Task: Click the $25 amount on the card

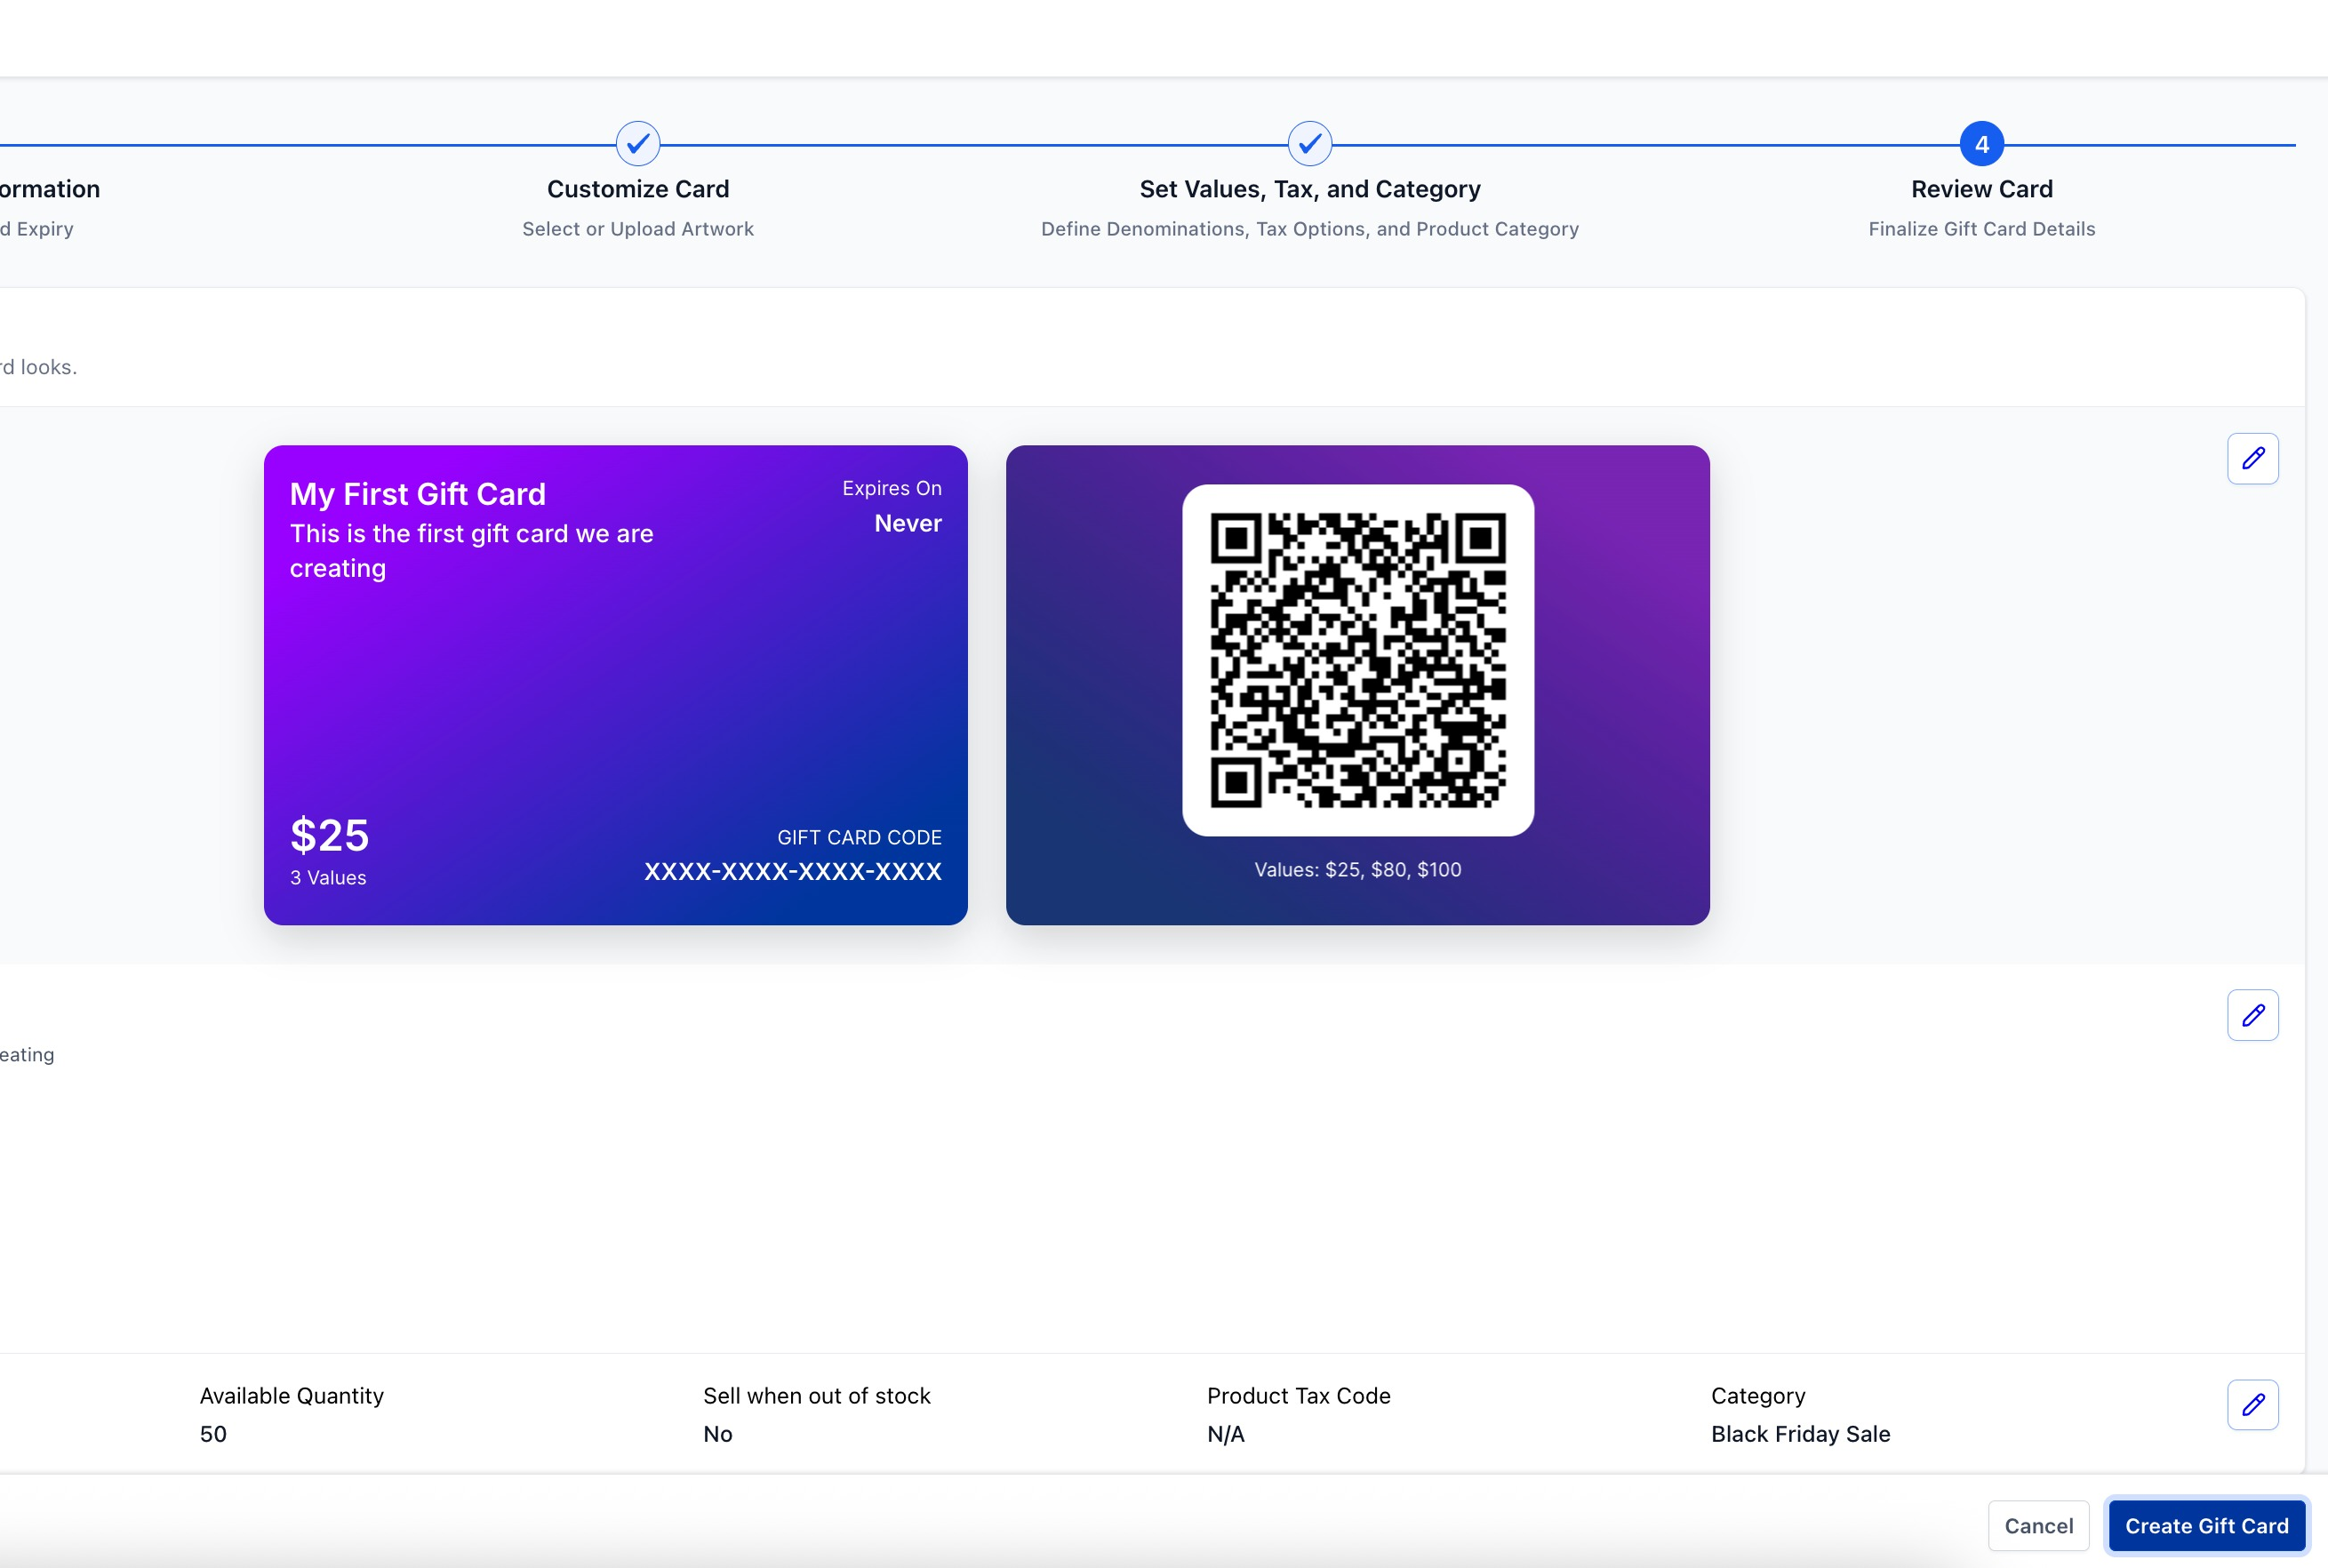Action: (329, 835)
